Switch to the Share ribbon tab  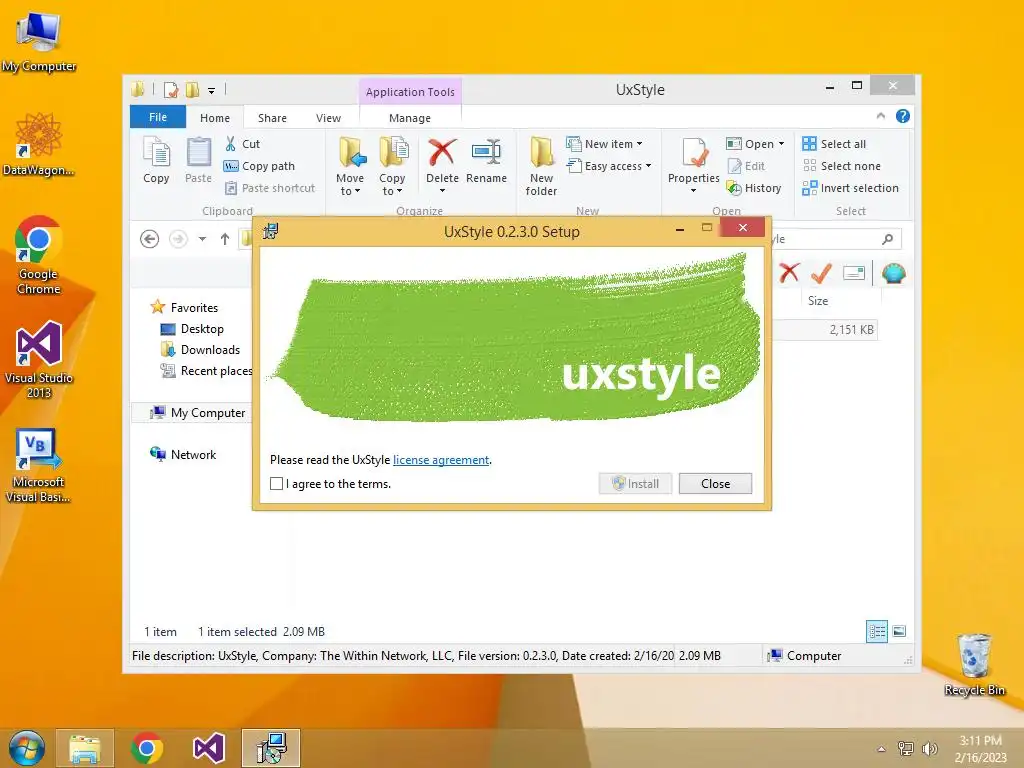point(272,118)
